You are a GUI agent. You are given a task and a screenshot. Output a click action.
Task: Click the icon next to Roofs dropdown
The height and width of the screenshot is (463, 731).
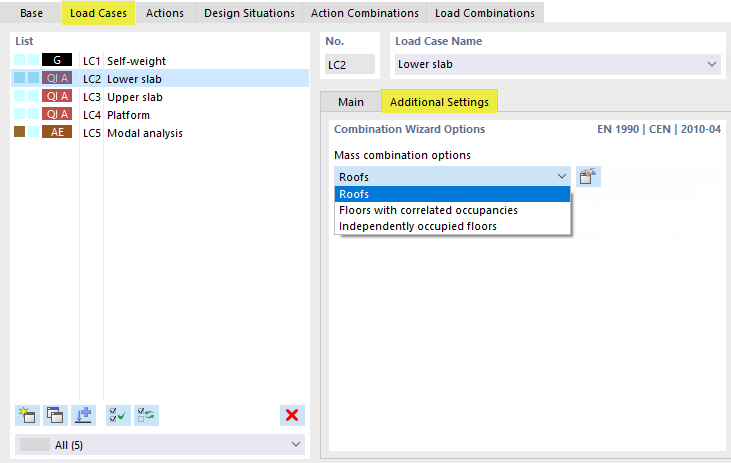pos(588,177)
